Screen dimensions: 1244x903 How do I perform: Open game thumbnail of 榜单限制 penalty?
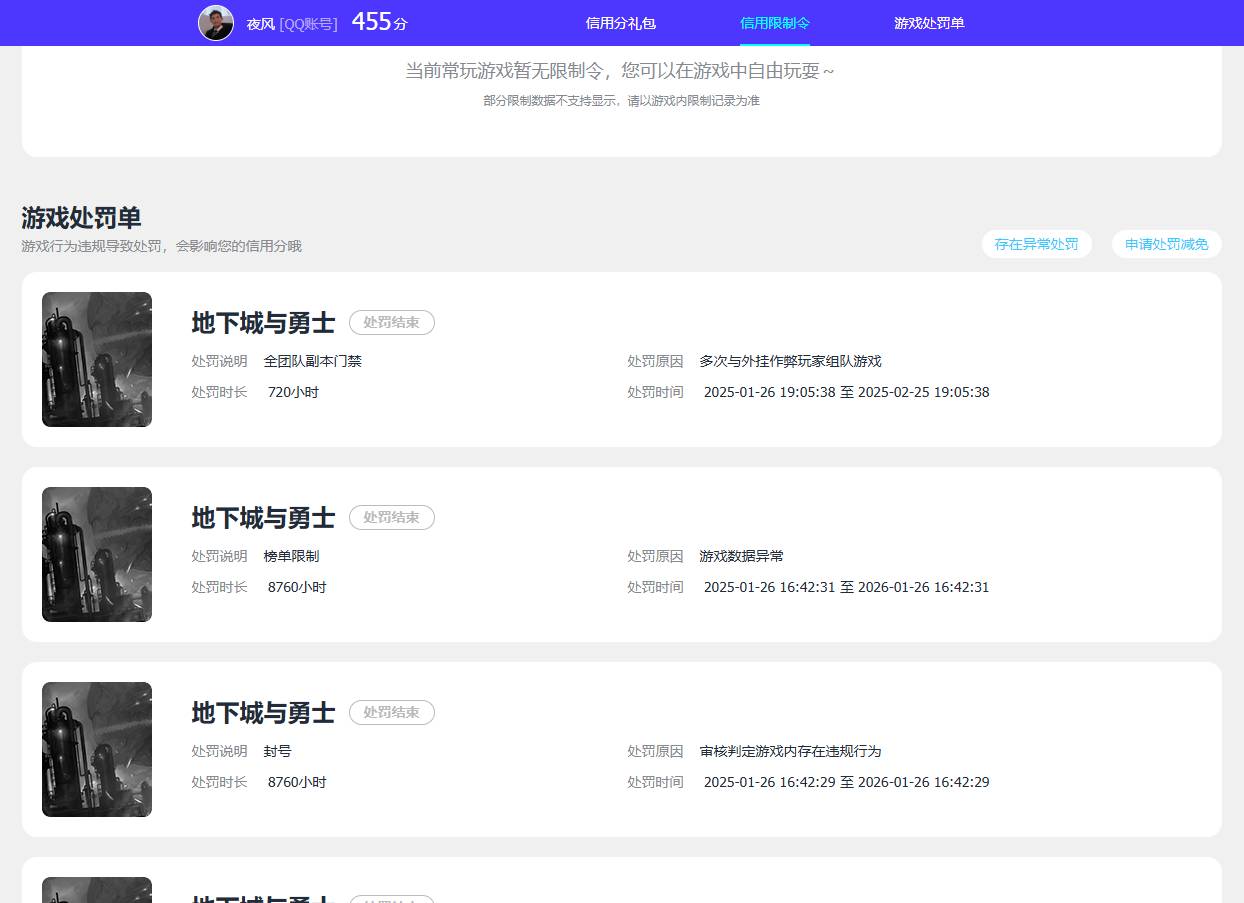[97, 555]
